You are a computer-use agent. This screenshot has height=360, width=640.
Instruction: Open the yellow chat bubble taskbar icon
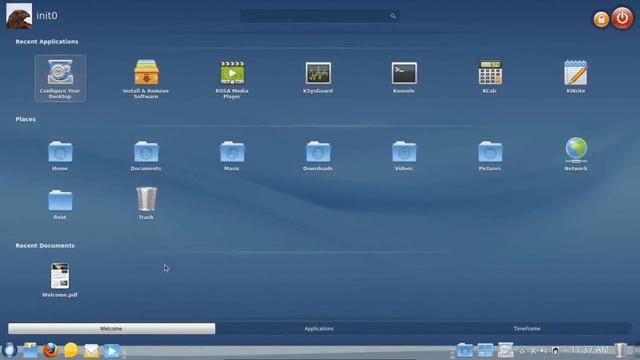pyautogui.click(x=71, y=350)
